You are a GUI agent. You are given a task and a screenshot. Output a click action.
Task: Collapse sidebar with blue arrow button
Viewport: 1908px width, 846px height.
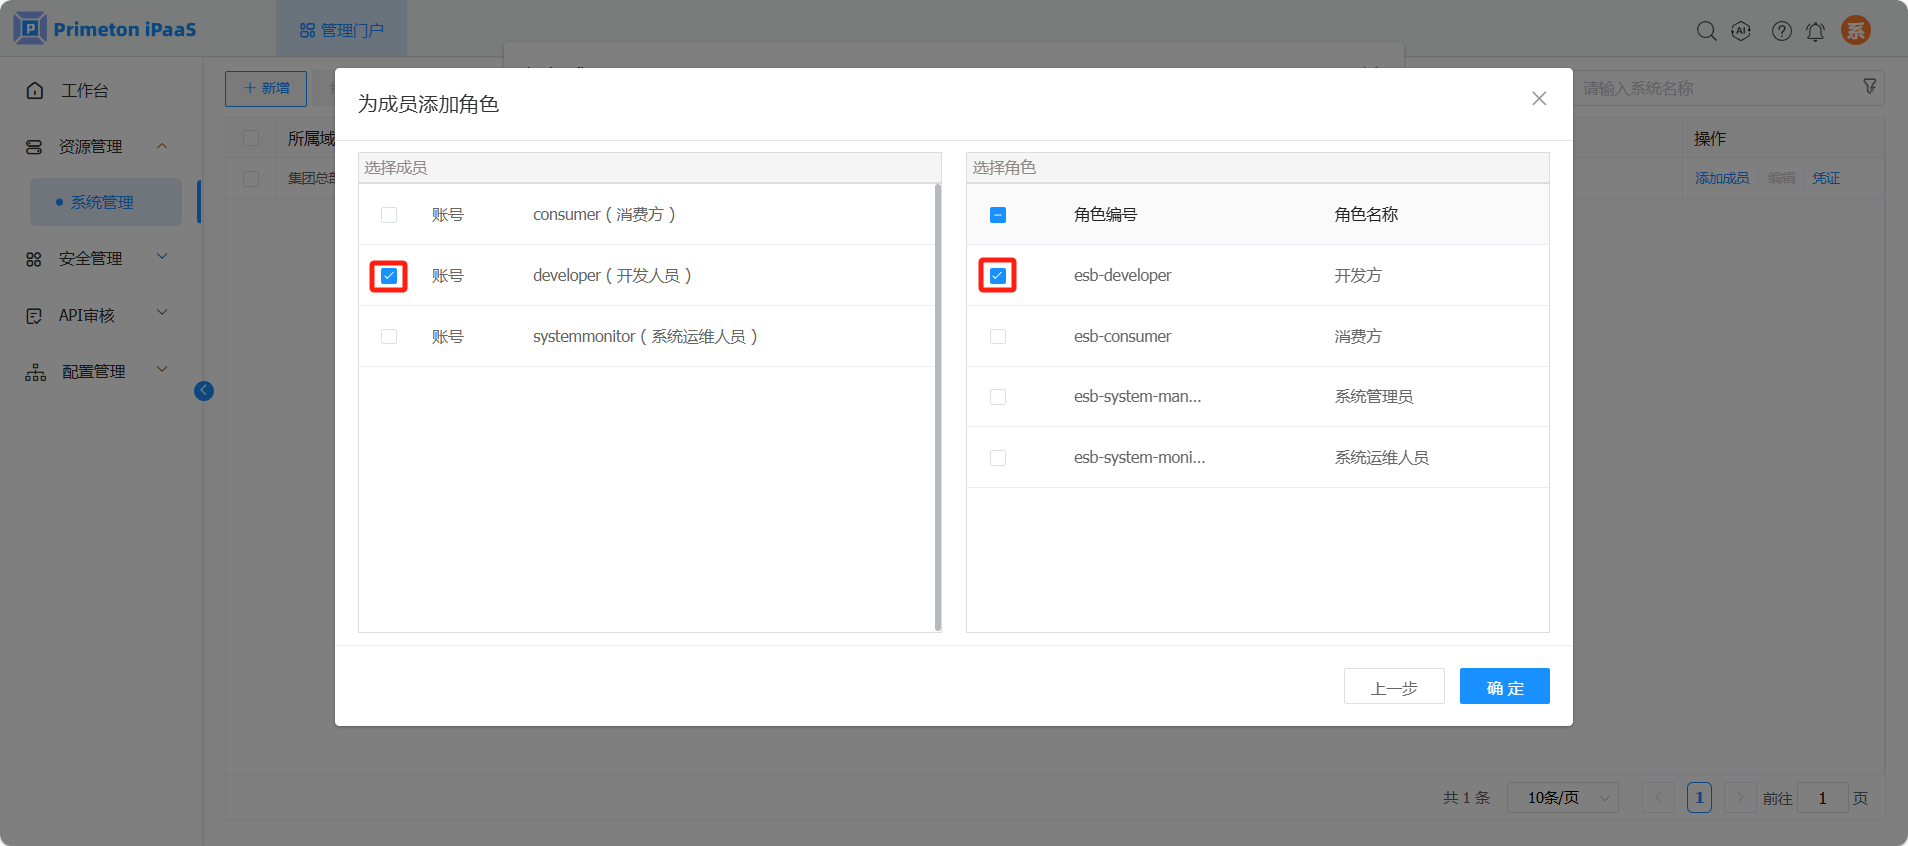[204, 391]
